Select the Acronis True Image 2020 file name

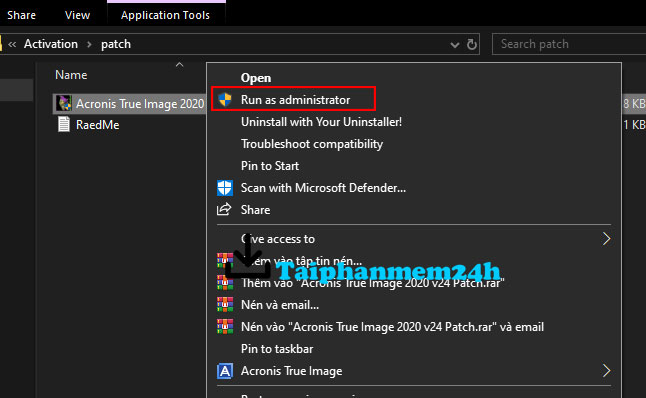pyautogui.click(x=140, y=104)
